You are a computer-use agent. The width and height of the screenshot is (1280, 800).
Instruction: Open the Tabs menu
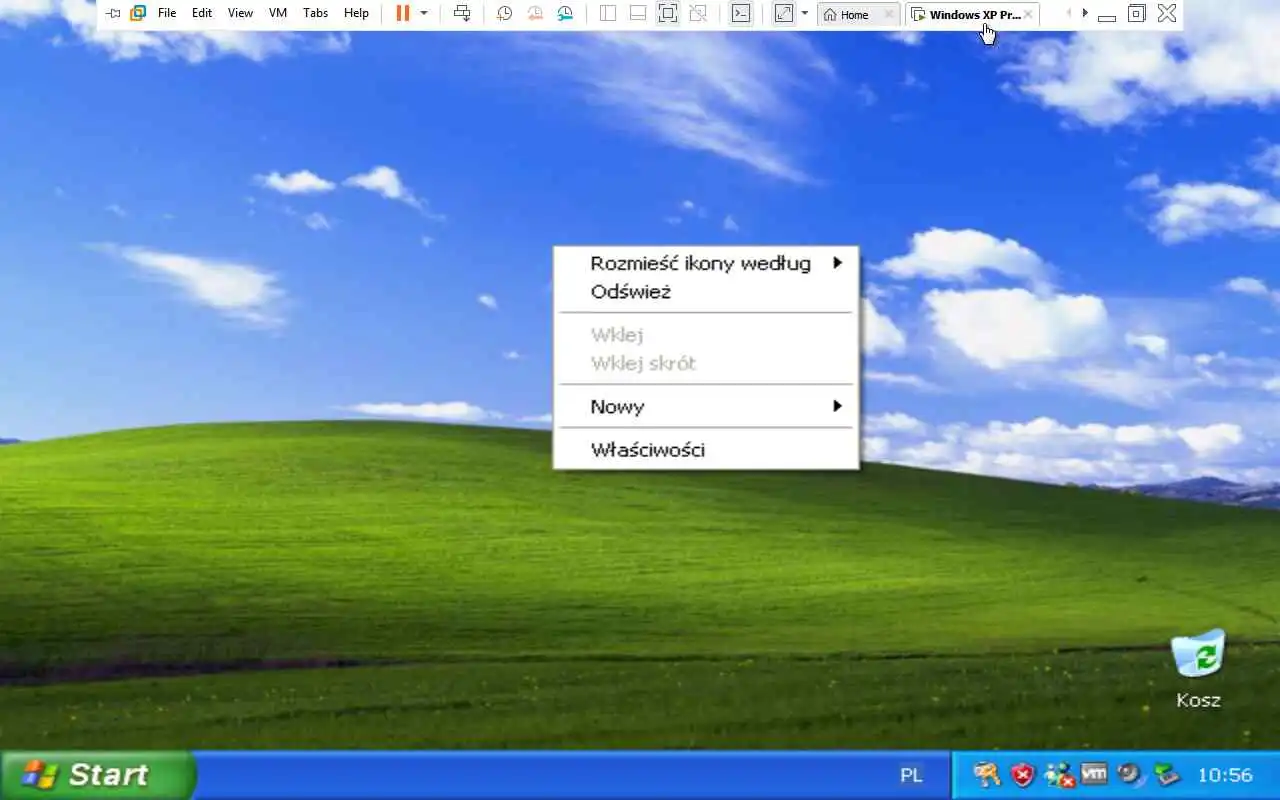(x=316, y=14)
